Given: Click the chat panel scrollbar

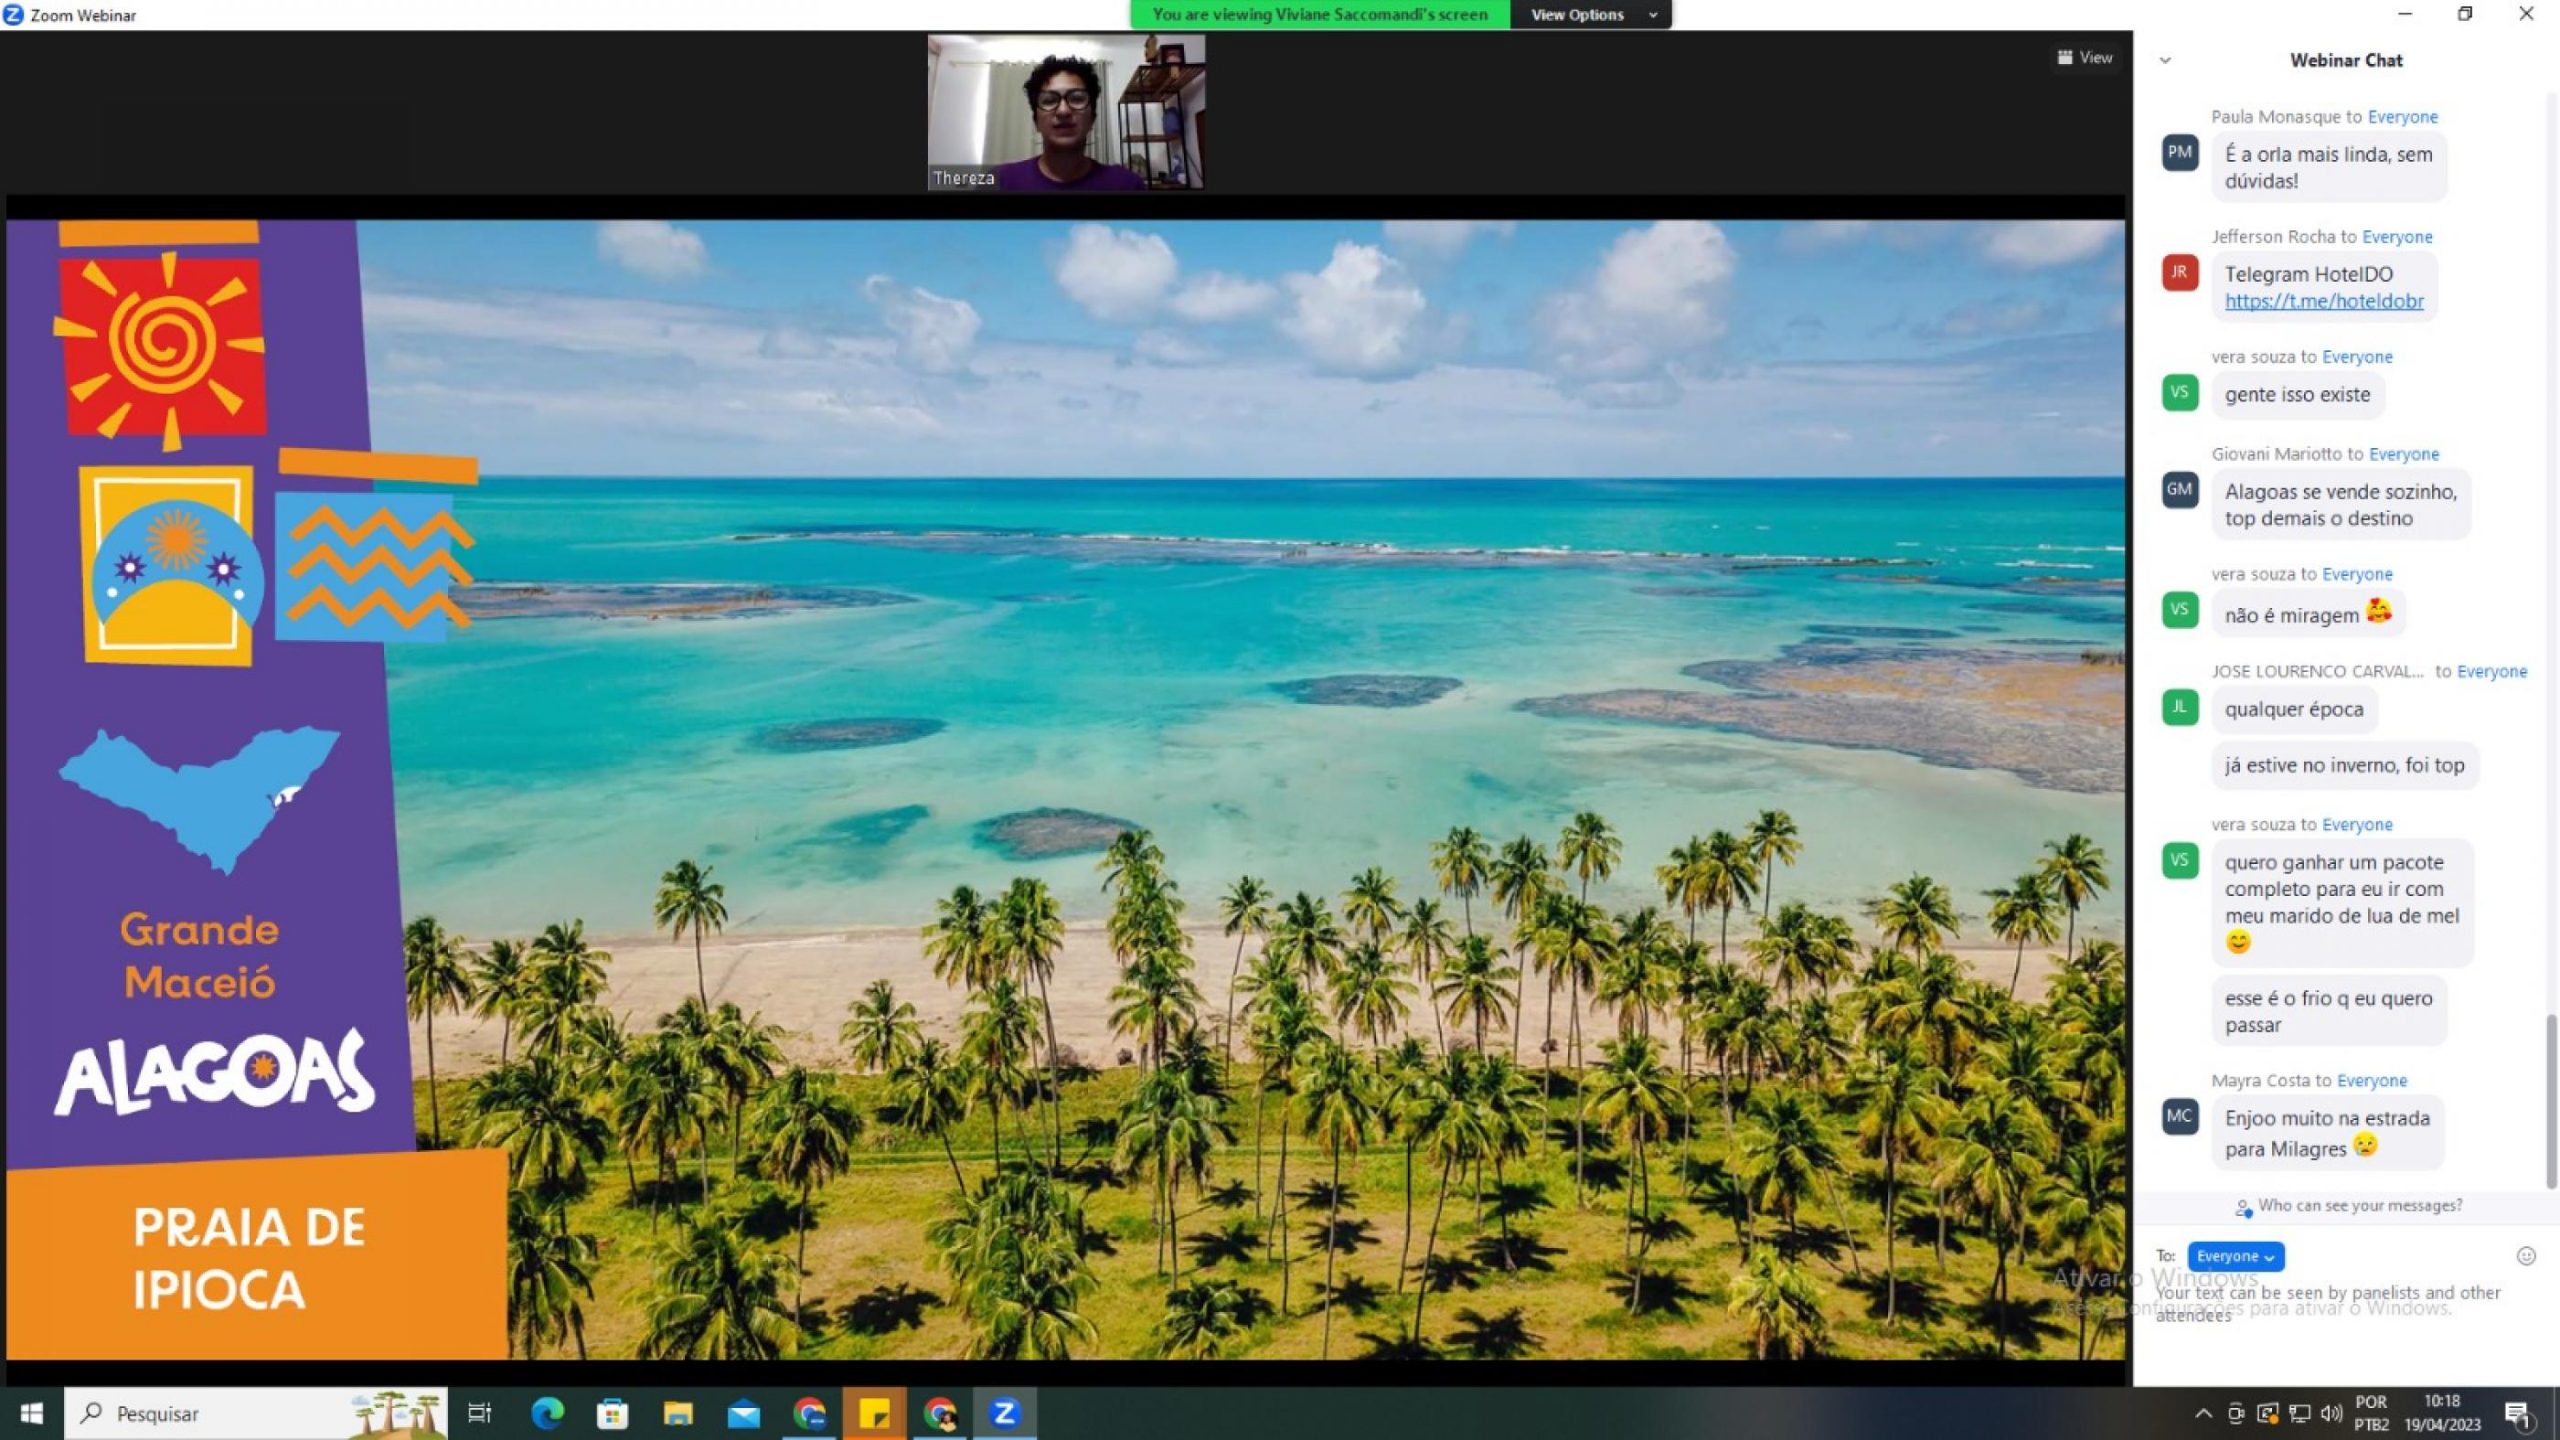Looking at the screenshot, I should 2550,1100.
